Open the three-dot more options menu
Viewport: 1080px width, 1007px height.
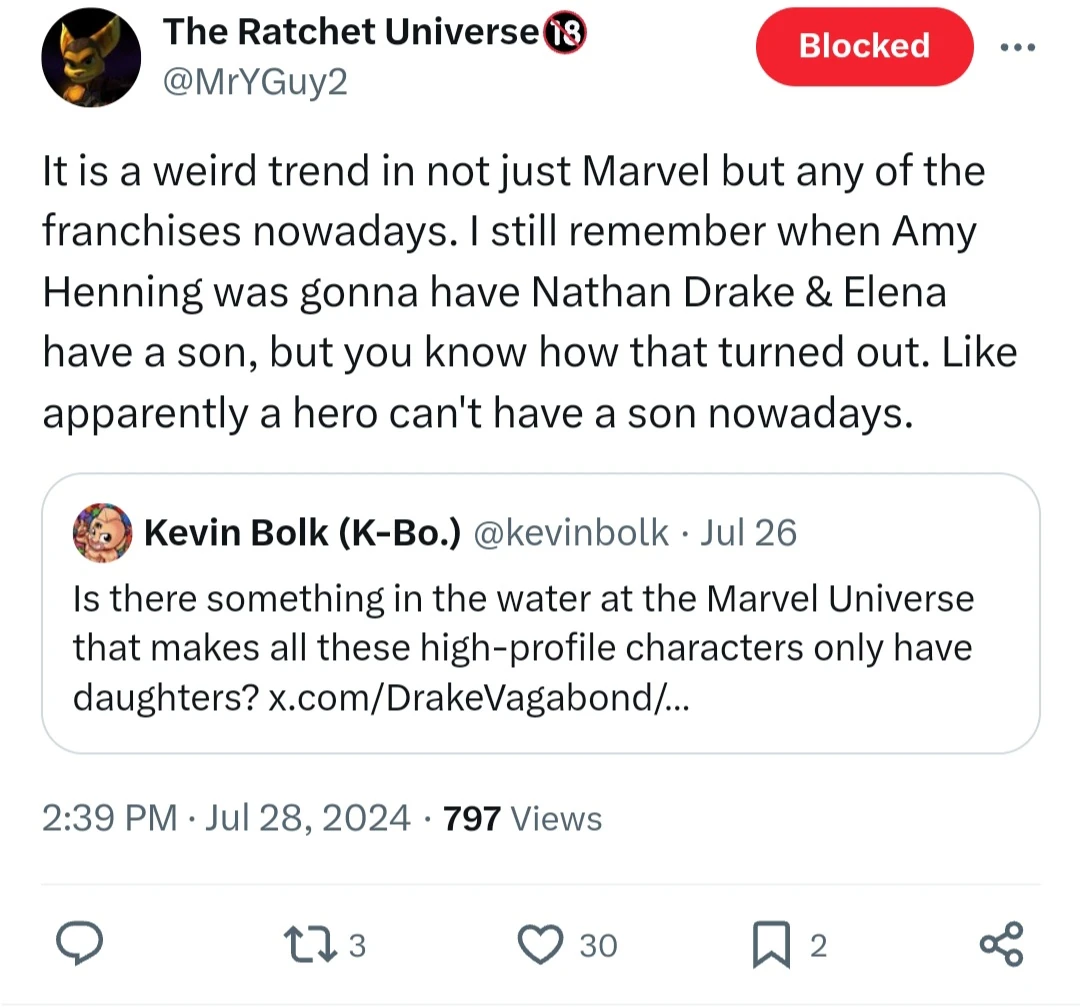pyautogui.click(x=1018, y=46)
